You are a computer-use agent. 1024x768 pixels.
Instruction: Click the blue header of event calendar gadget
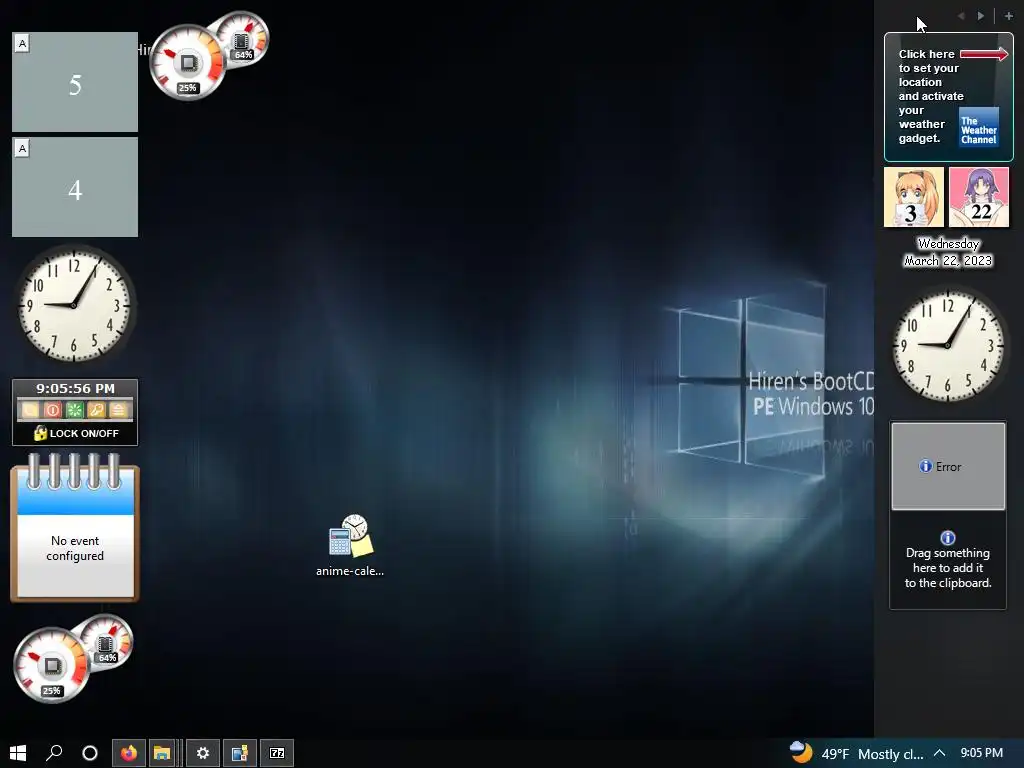pos(75,495)
